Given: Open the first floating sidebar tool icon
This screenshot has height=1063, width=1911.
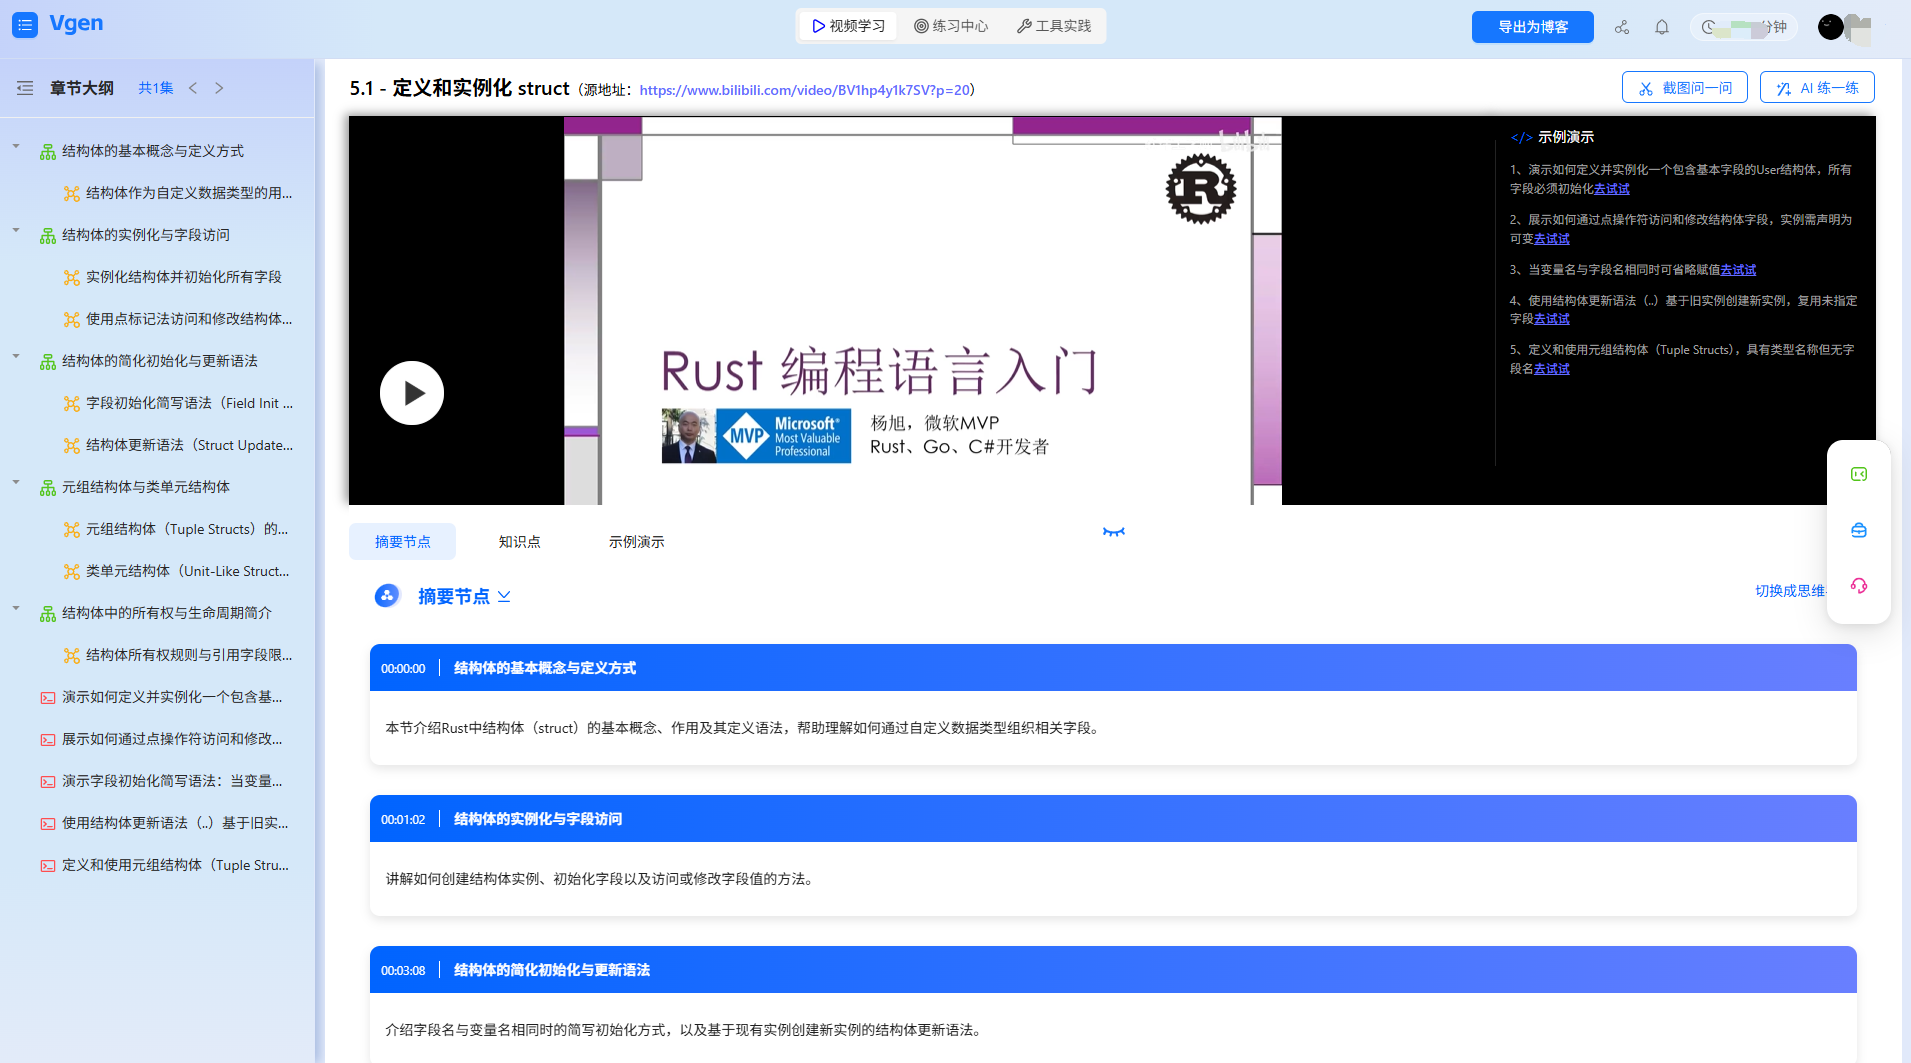Looking at the screenshot, I should pyautogui.click(x=1859, y=474).
